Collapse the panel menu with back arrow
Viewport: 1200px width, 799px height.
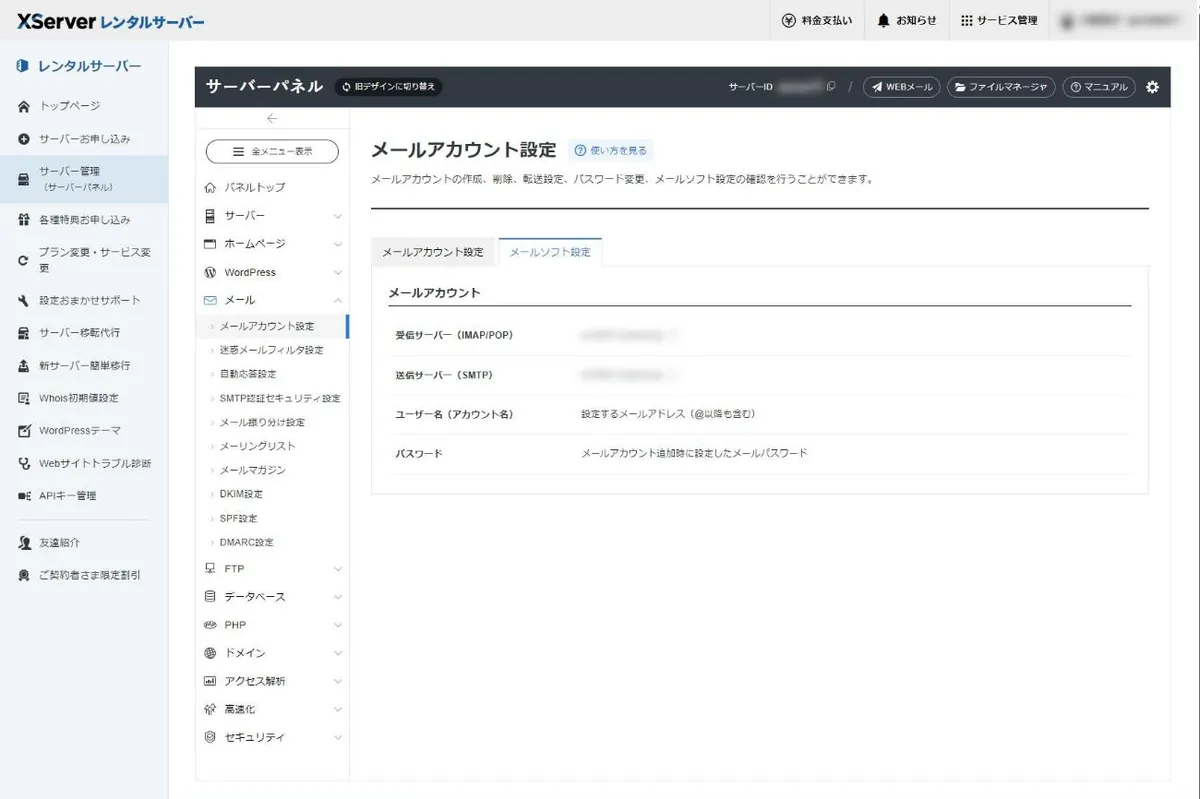click(272, 118)
